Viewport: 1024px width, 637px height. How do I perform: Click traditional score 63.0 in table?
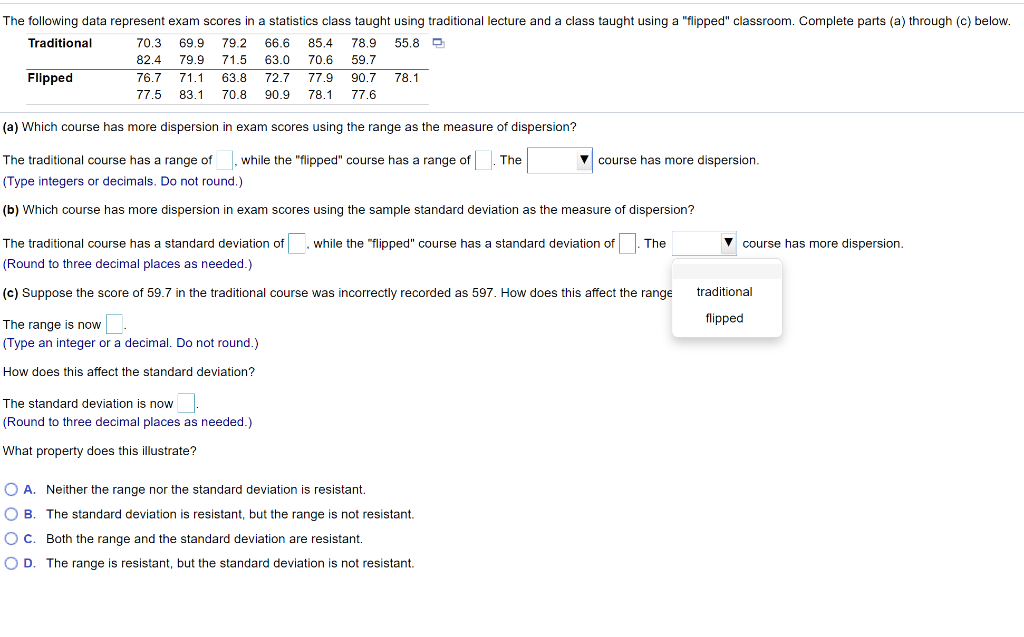pyautogui.click(x=278, y=60)
